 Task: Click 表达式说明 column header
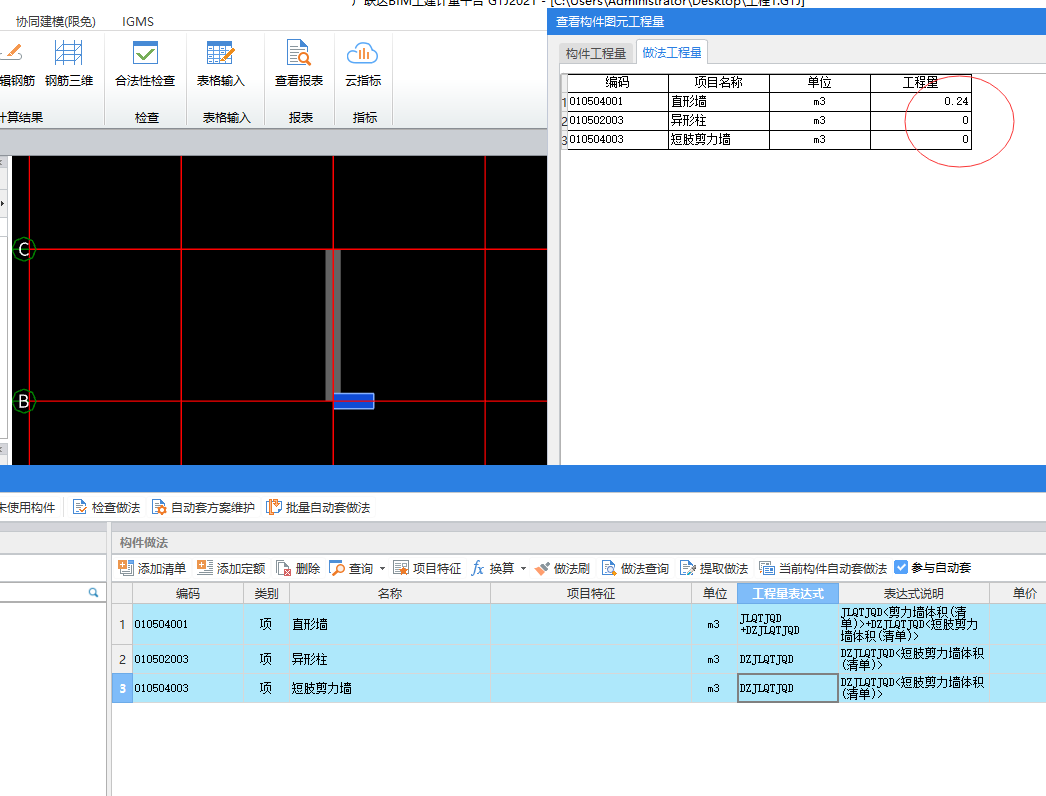(913, 593)
